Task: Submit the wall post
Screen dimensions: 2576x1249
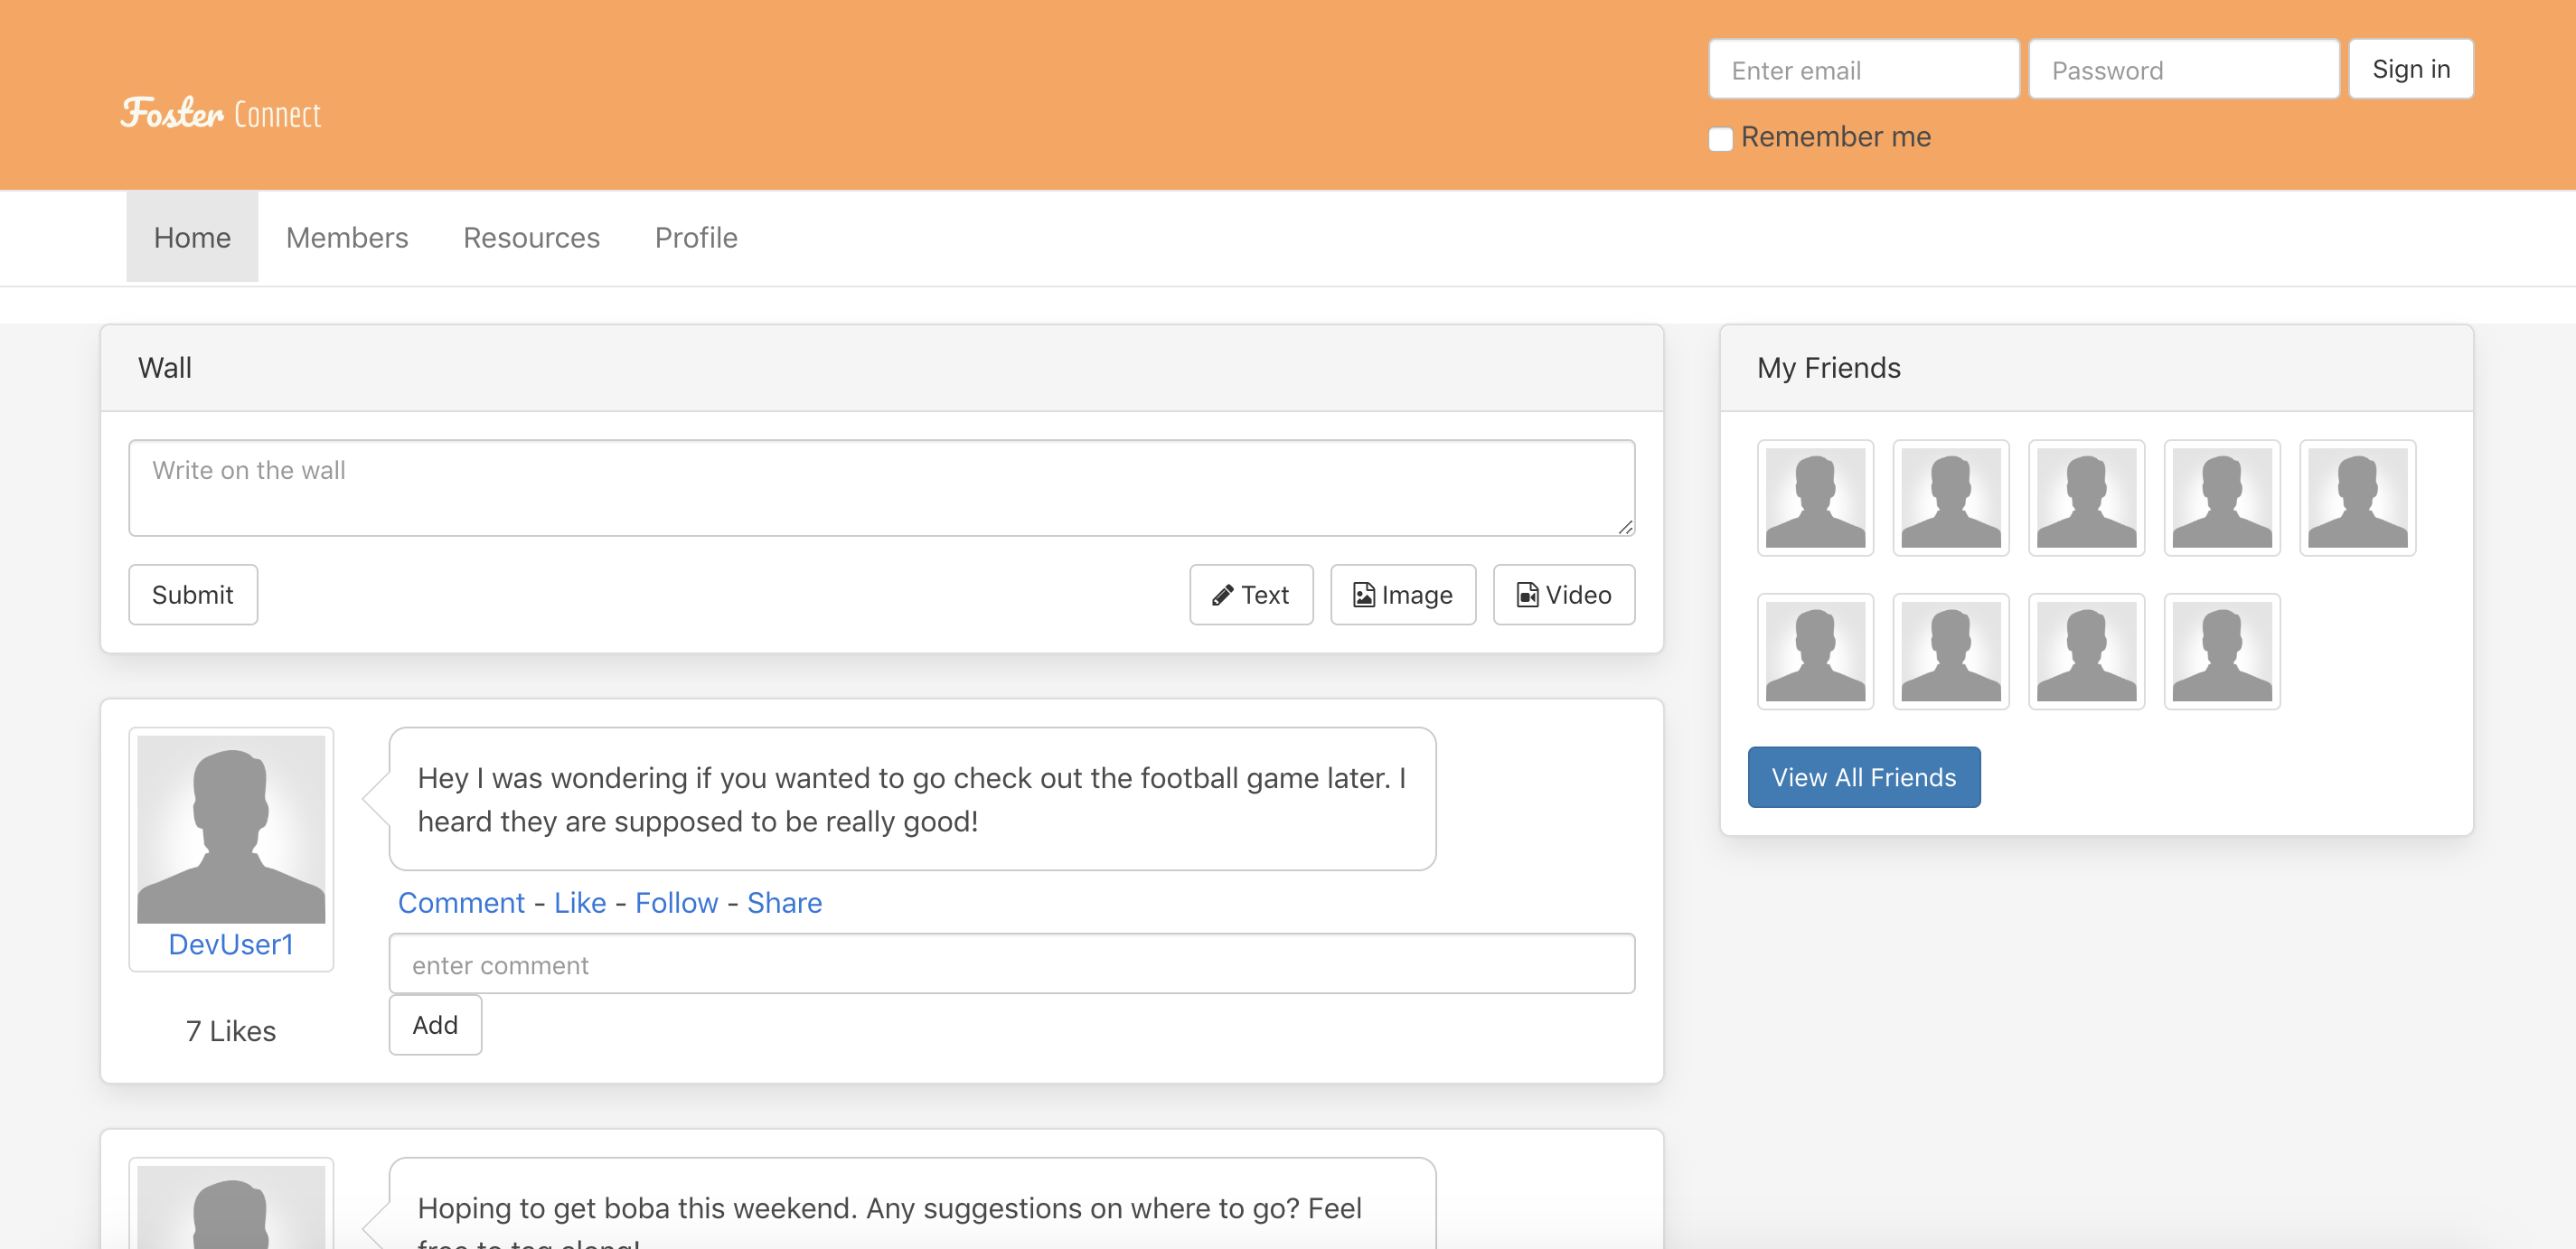Action: (192, 595)
